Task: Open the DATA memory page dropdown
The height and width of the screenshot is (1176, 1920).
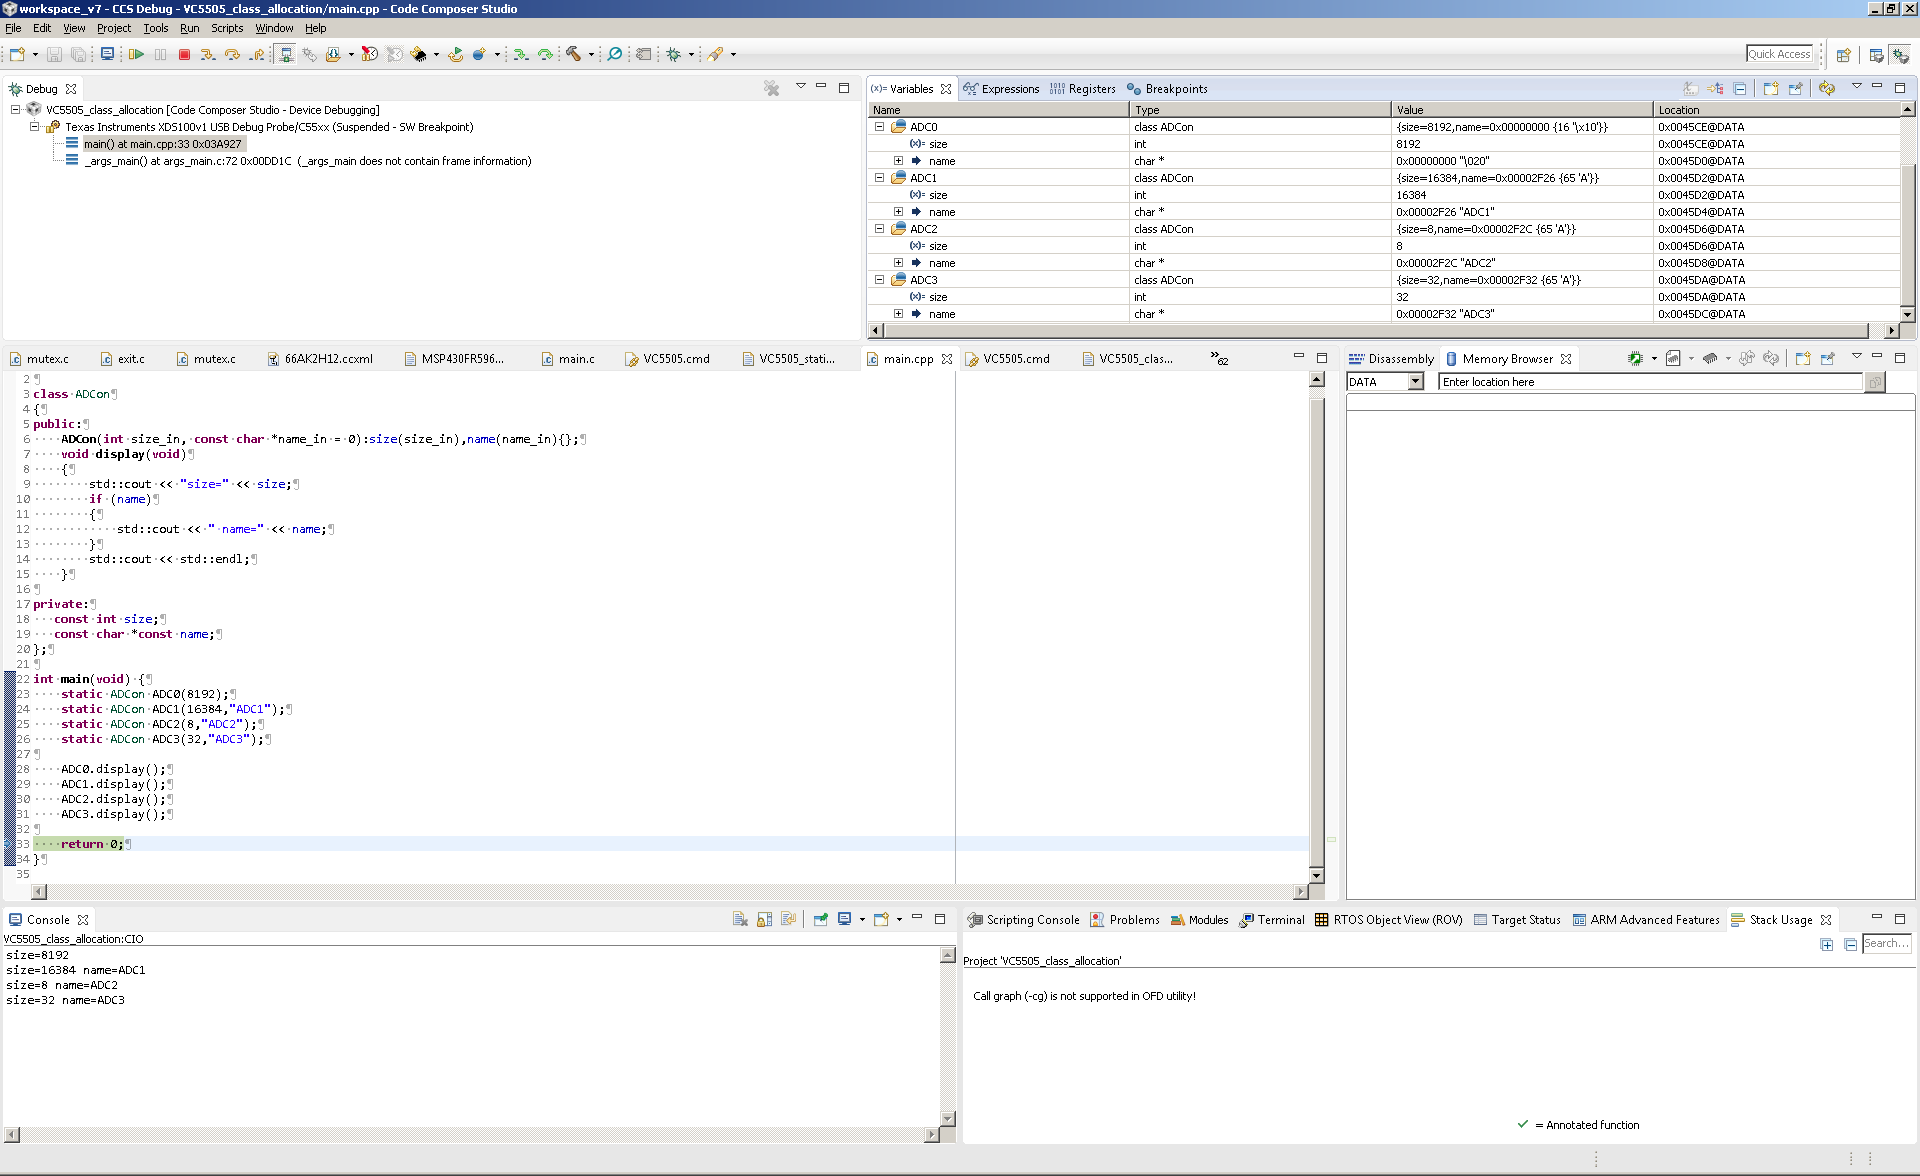Action: (x=1415, y=382)
